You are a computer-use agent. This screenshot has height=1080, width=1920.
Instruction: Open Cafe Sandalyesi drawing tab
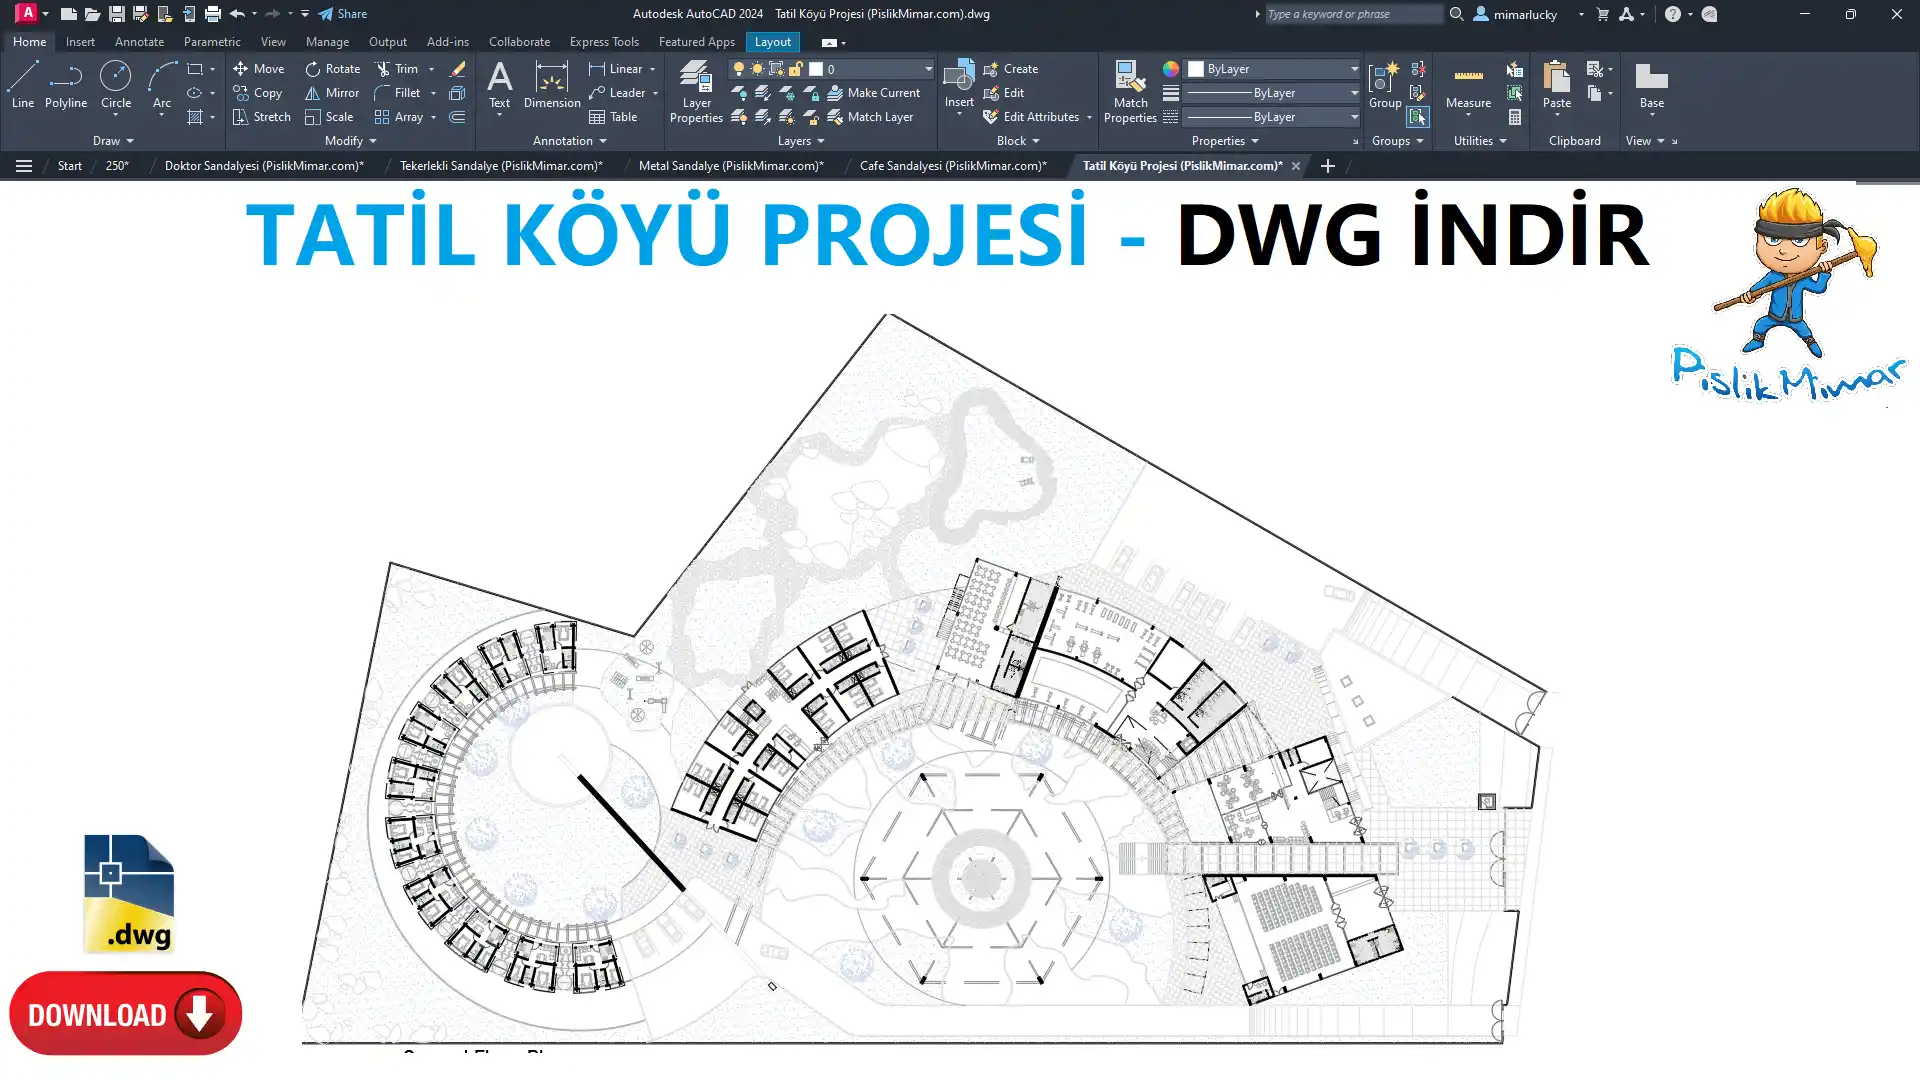[x=953, y=166]
